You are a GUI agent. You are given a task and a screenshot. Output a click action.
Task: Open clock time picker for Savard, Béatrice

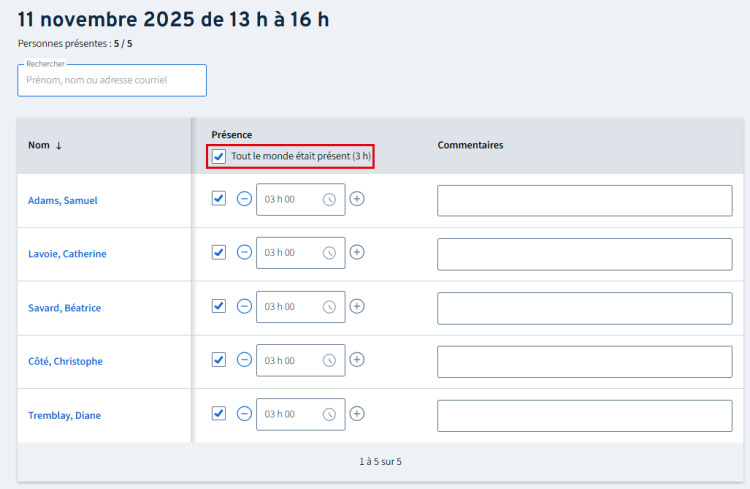pos(329,307)
